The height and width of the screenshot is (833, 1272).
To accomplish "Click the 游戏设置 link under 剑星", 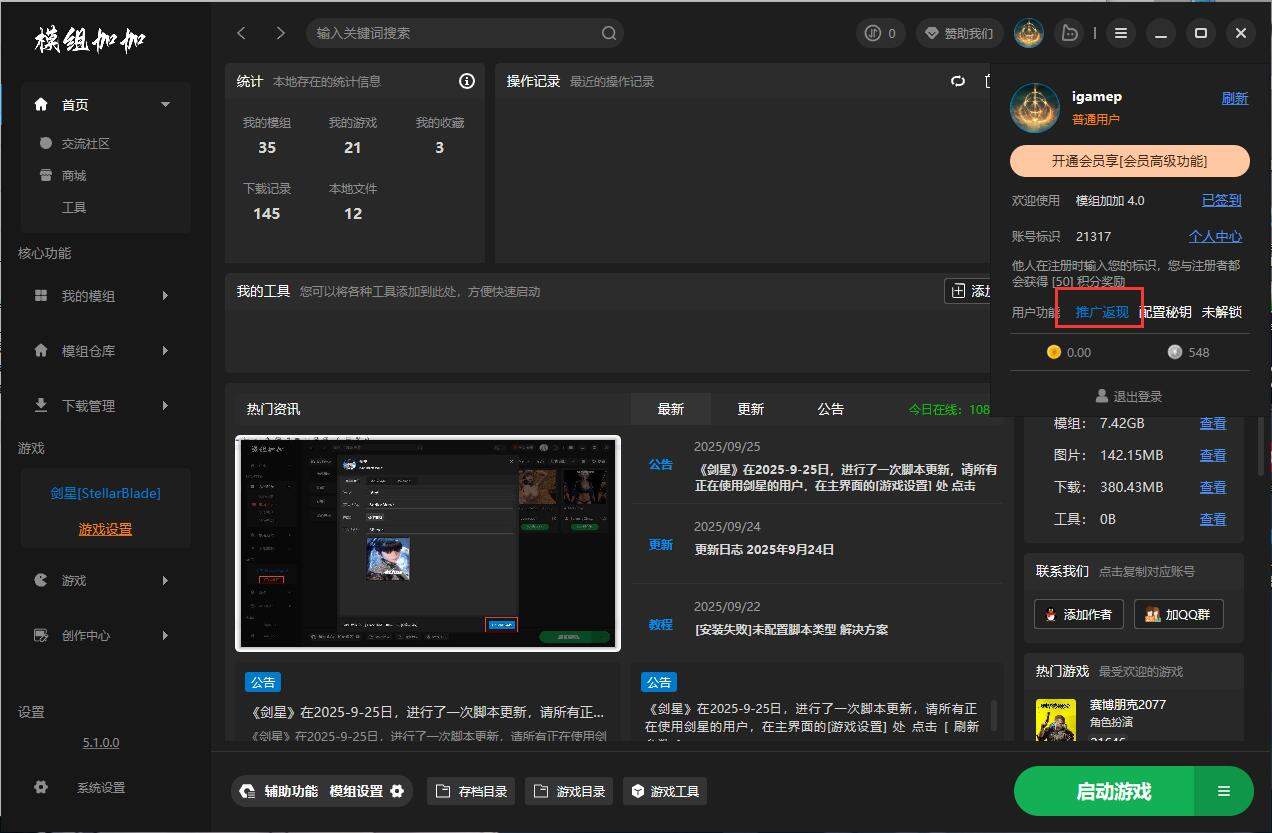I will 105,529.
